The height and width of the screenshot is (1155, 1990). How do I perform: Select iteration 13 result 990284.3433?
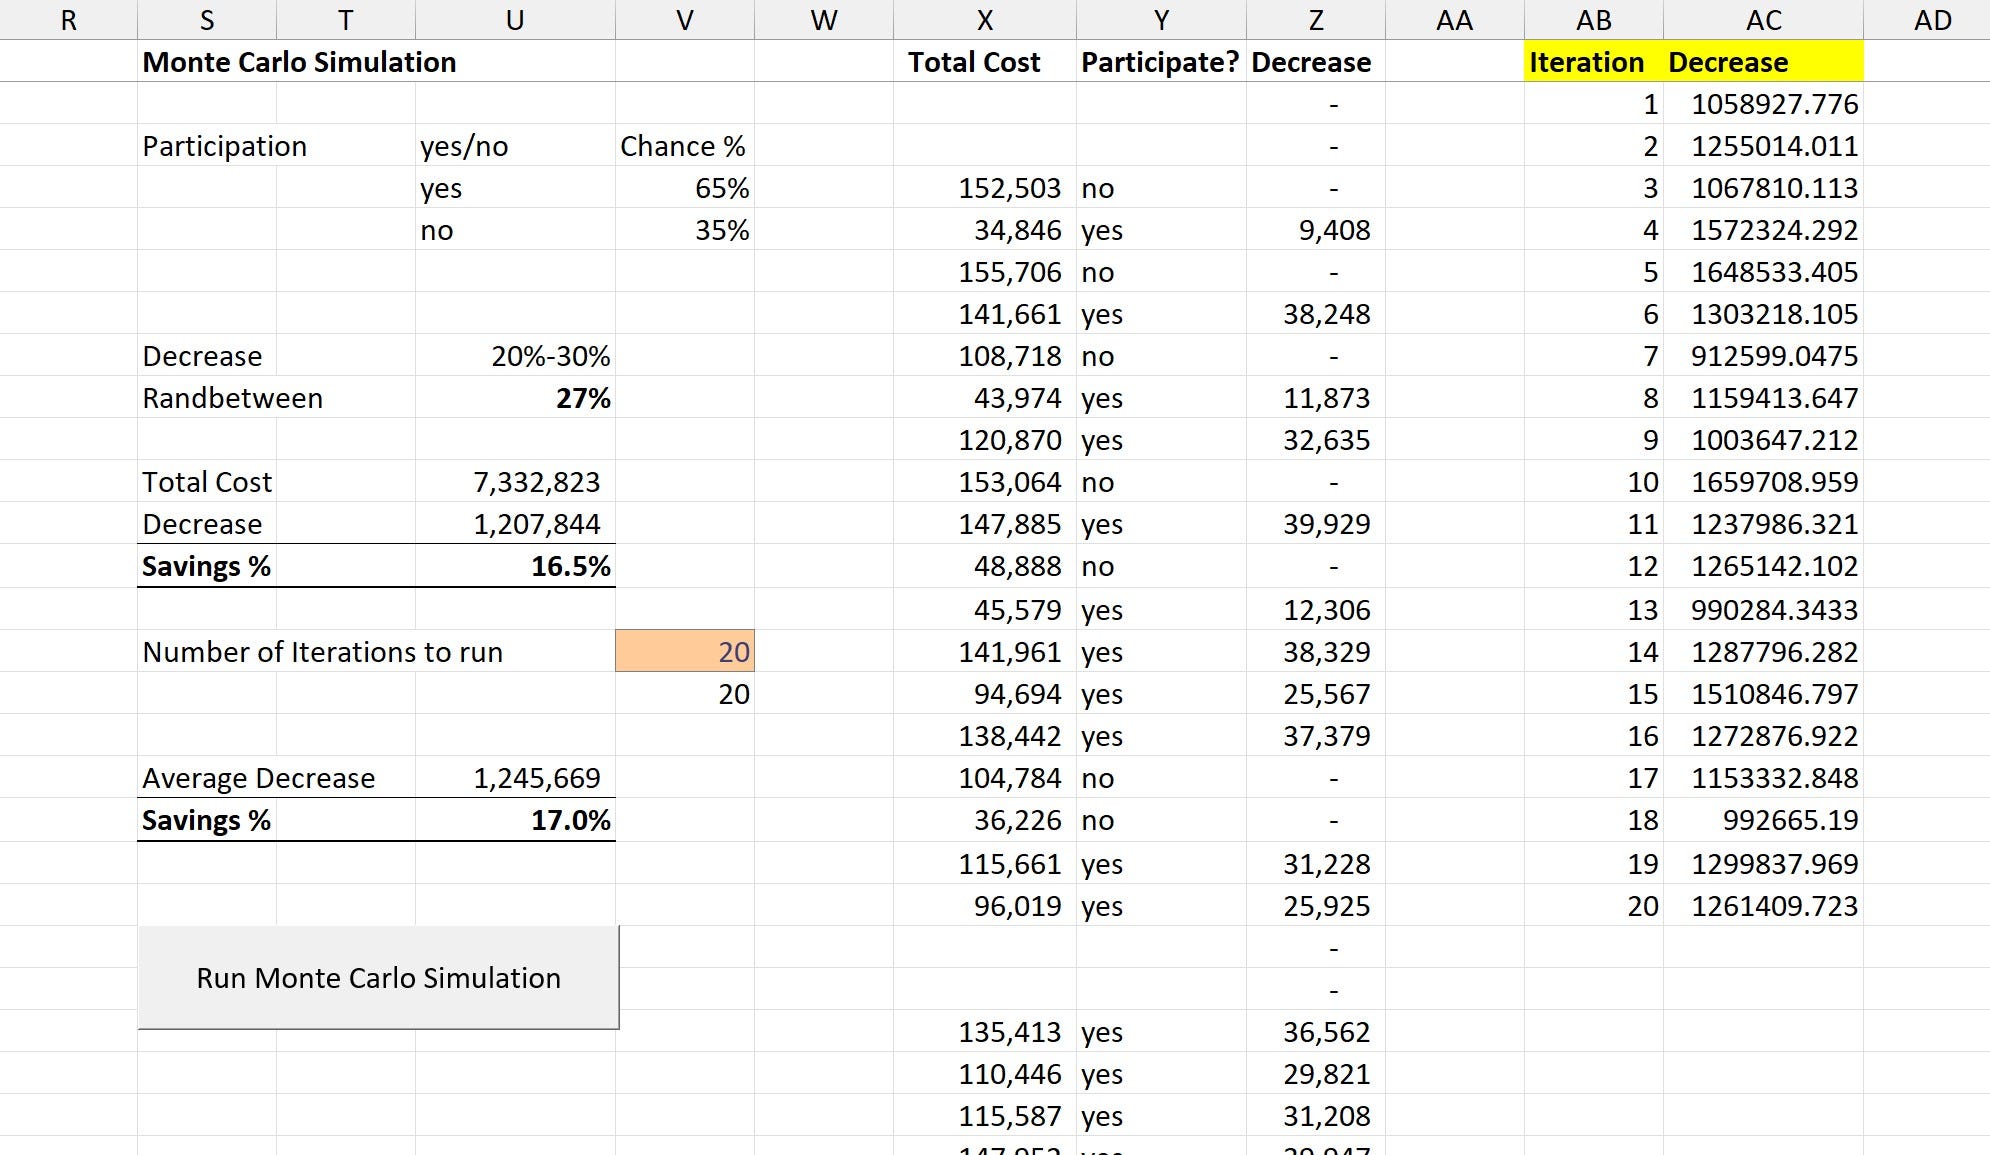click(x=1764, y=610)
